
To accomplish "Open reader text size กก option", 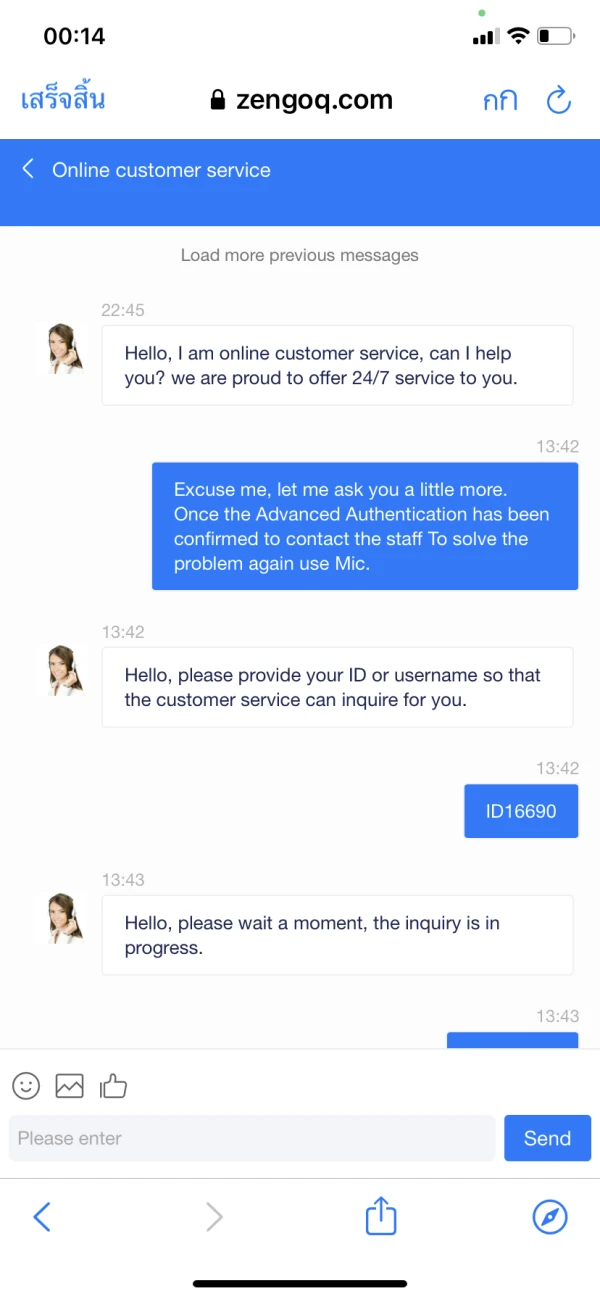I will 499,101.
